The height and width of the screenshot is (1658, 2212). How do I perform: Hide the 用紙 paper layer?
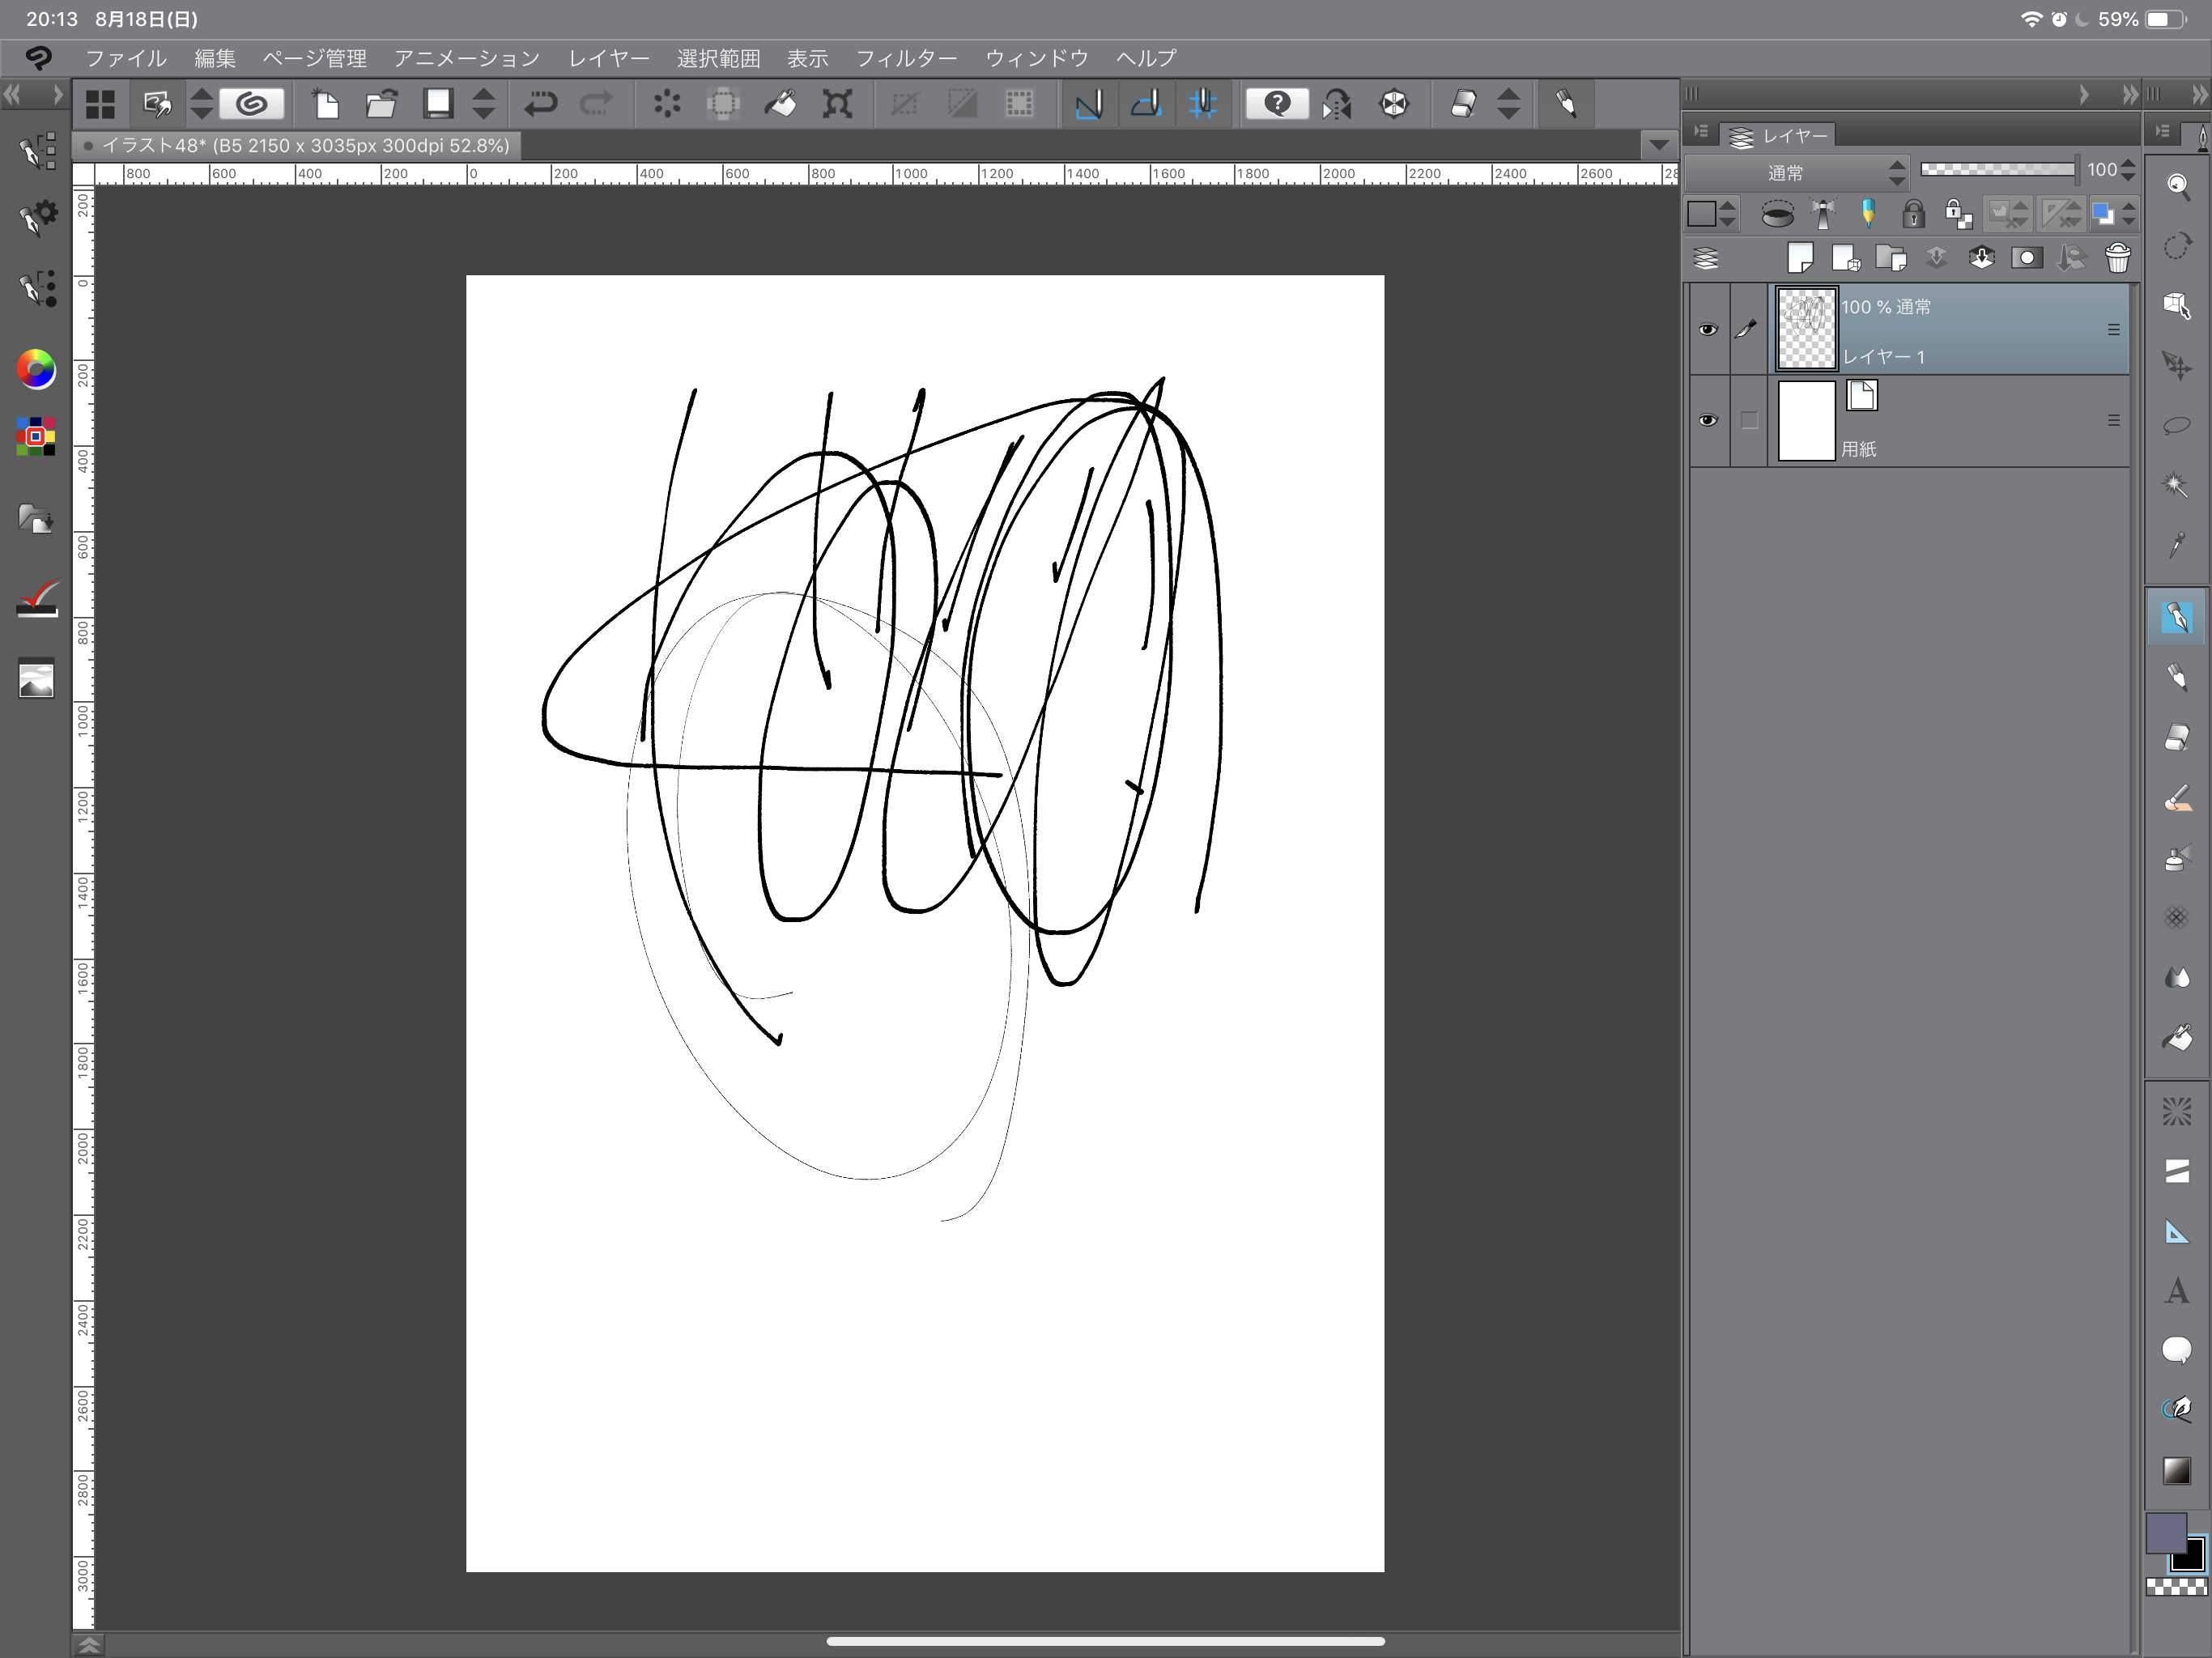pos(1708,420)
